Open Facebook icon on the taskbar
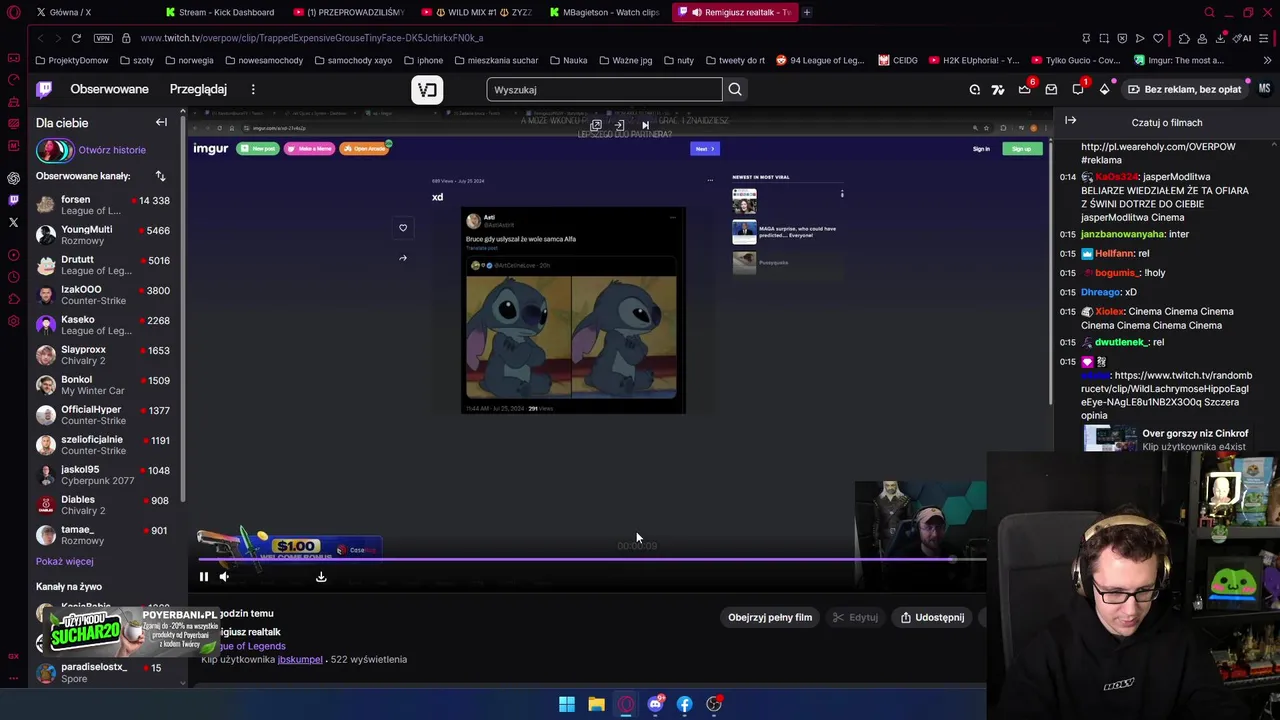The image size is (1280, 720). coord(684,704)
